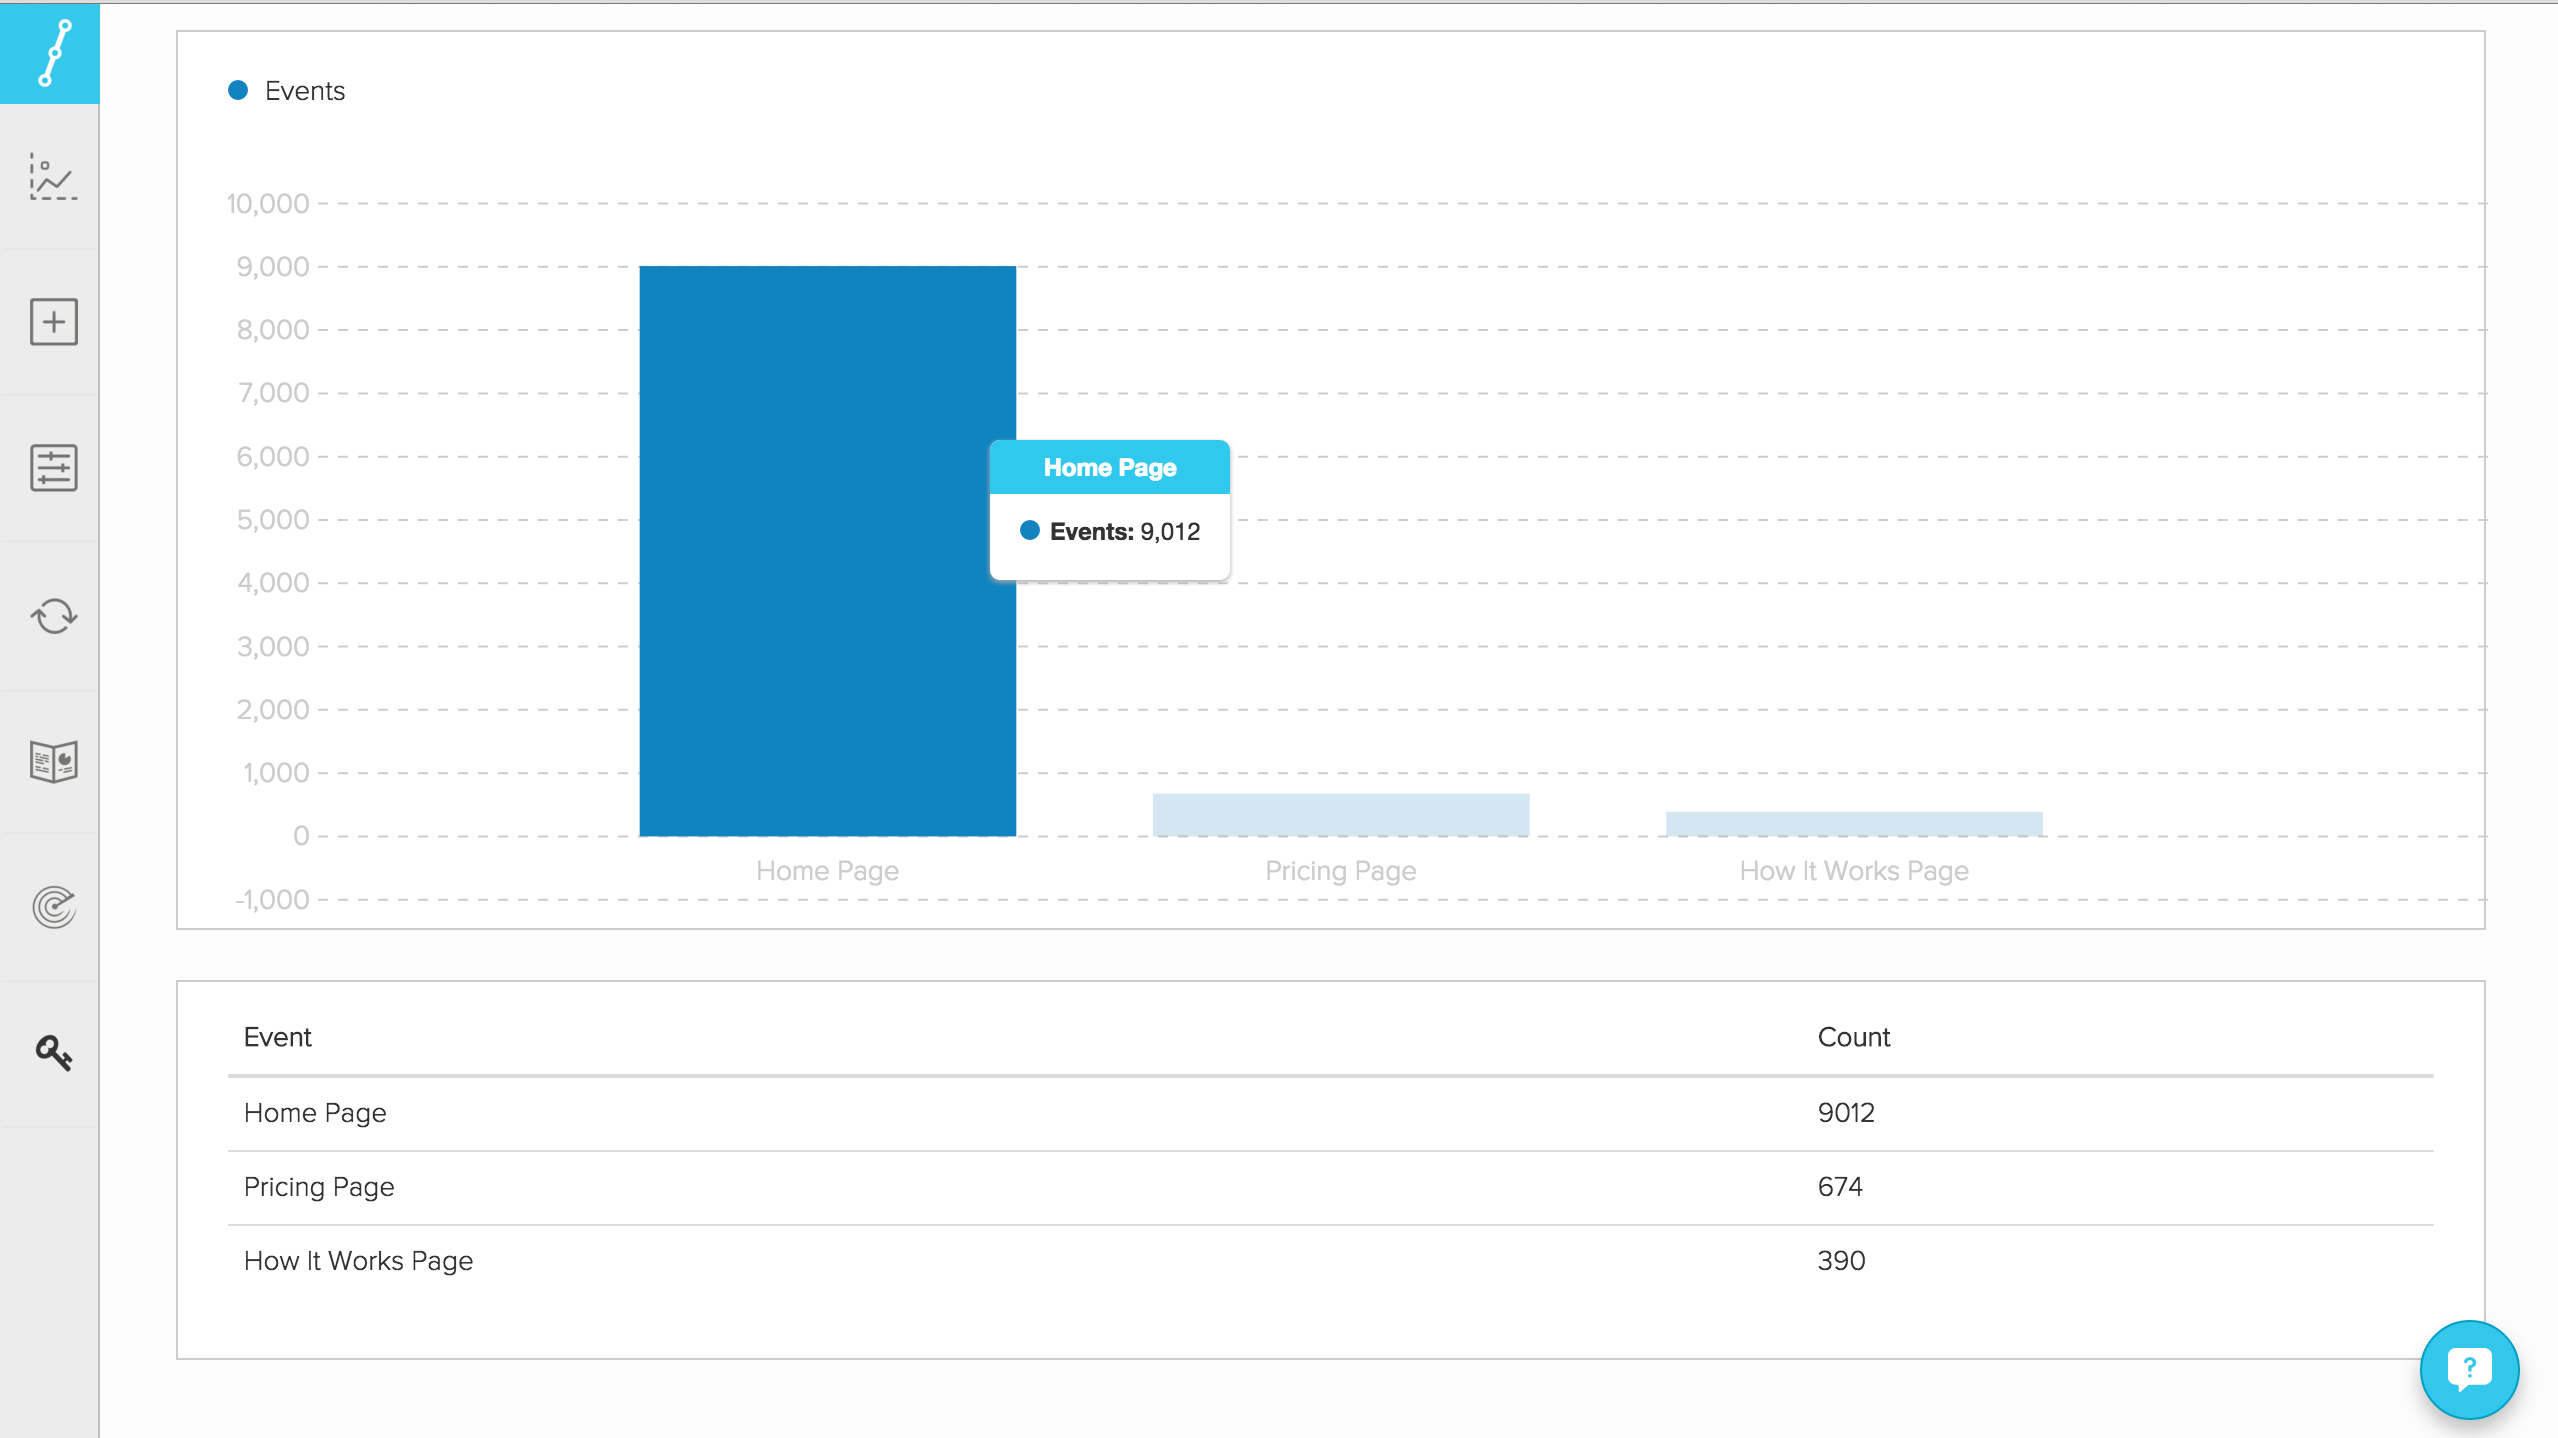Open the key icon in sidebar
This screenshot has width=2558, height=1438.
click(53, 1052)
